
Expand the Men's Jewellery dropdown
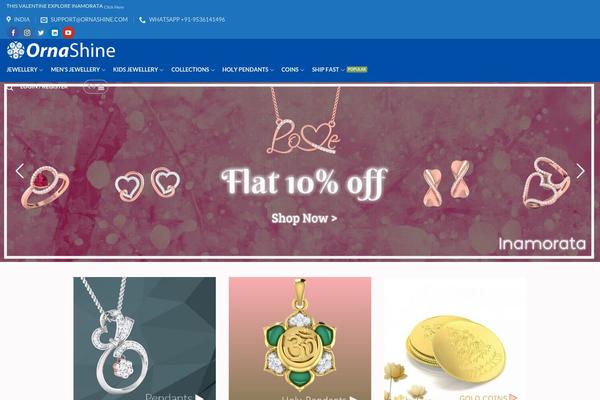tap(78, 70)
